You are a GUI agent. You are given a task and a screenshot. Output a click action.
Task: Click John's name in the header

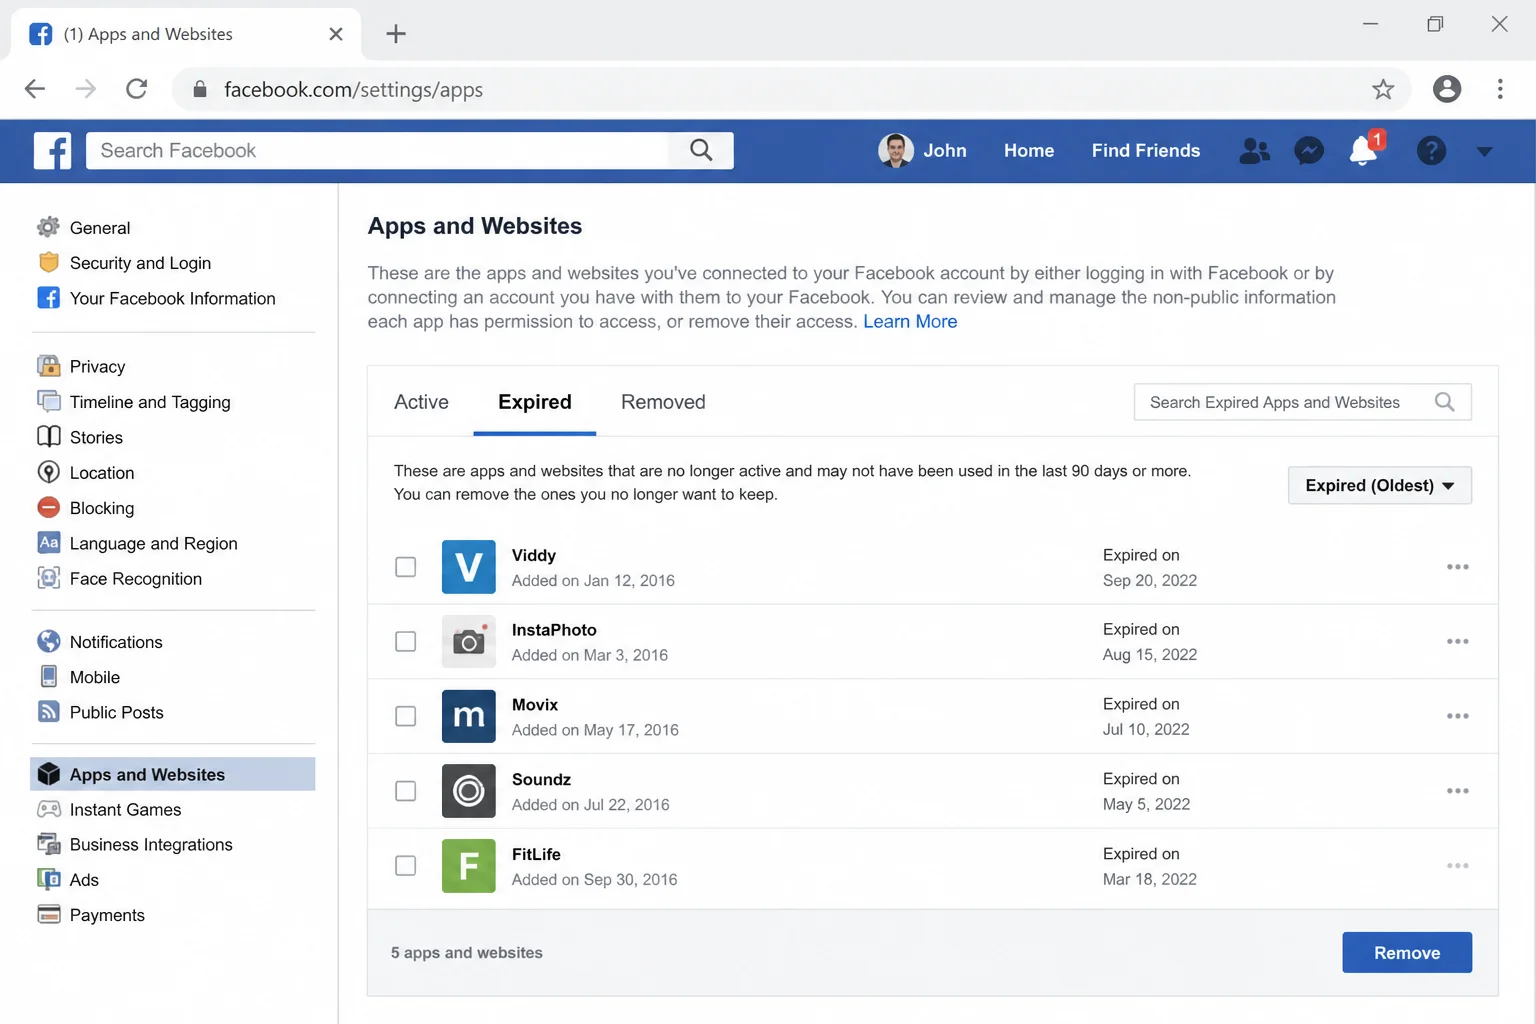[945, 151]
